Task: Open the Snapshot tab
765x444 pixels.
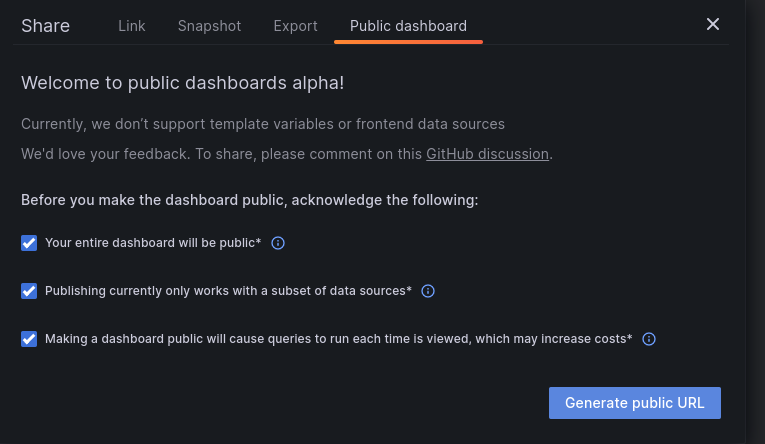Action: coord(209,26)
